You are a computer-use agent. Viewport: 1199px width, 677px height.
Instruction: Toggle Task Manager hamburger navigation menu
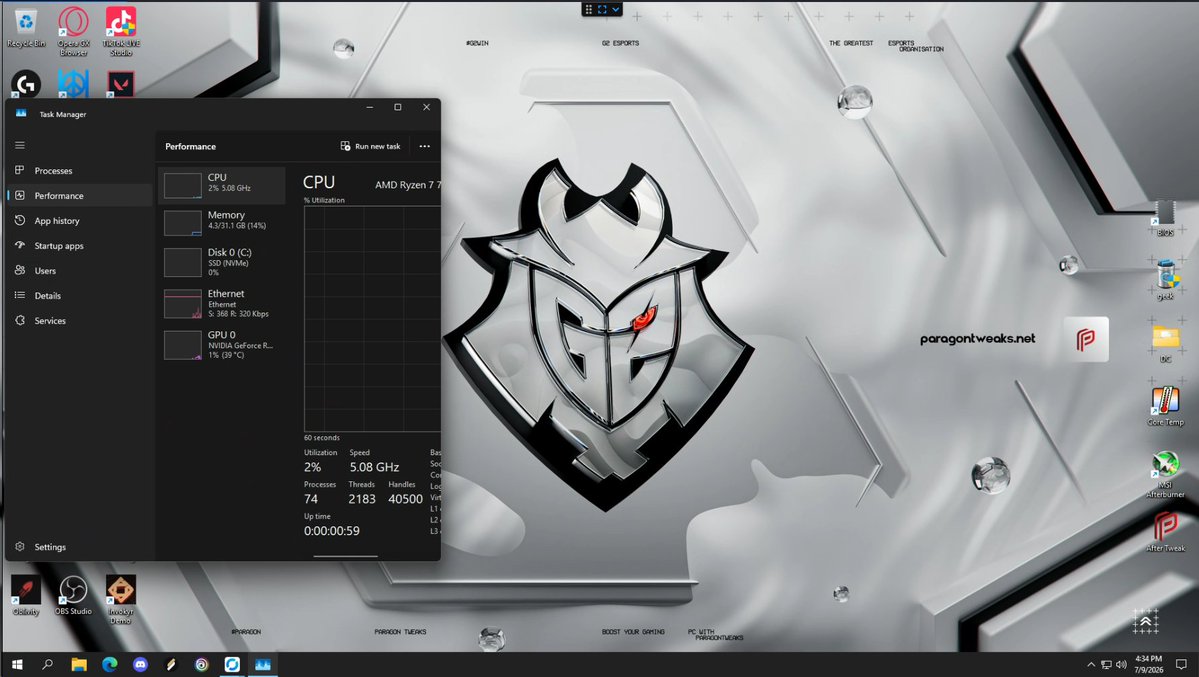click(x=20, y=145)
